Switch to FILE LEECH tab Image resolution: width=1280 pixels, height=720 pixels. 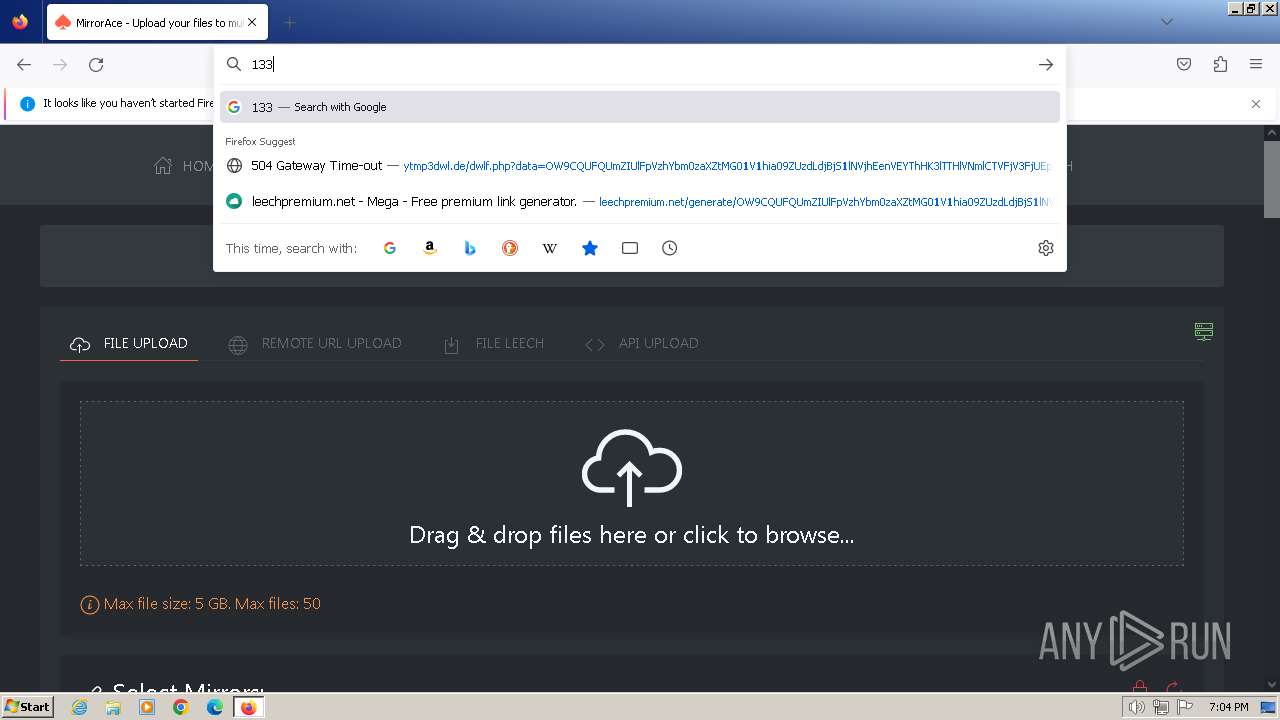click(x=494, y=343)
